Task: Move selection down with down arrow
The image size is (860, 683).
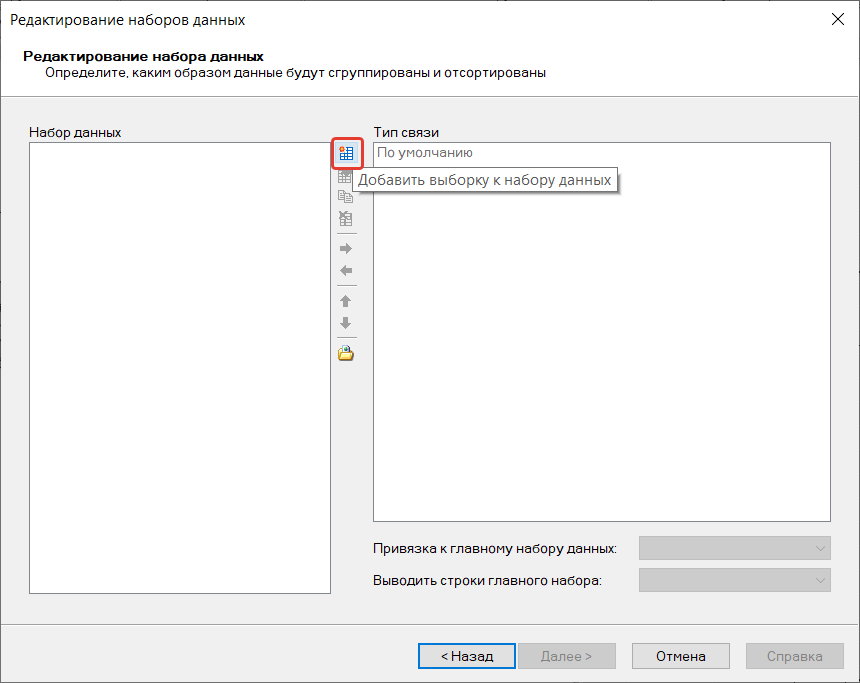Action: pyautogui.click(x=346, y=323)
